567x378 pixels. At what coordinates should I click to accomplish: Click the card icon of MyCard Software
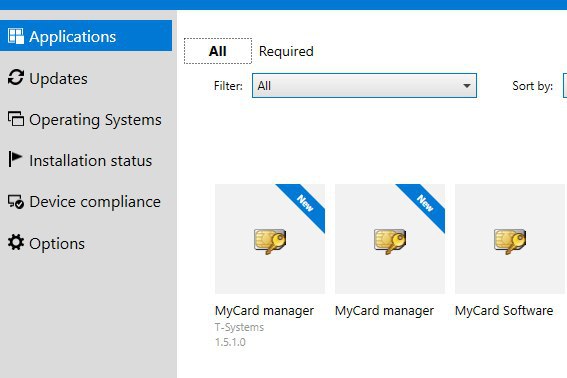coord(510,241)
